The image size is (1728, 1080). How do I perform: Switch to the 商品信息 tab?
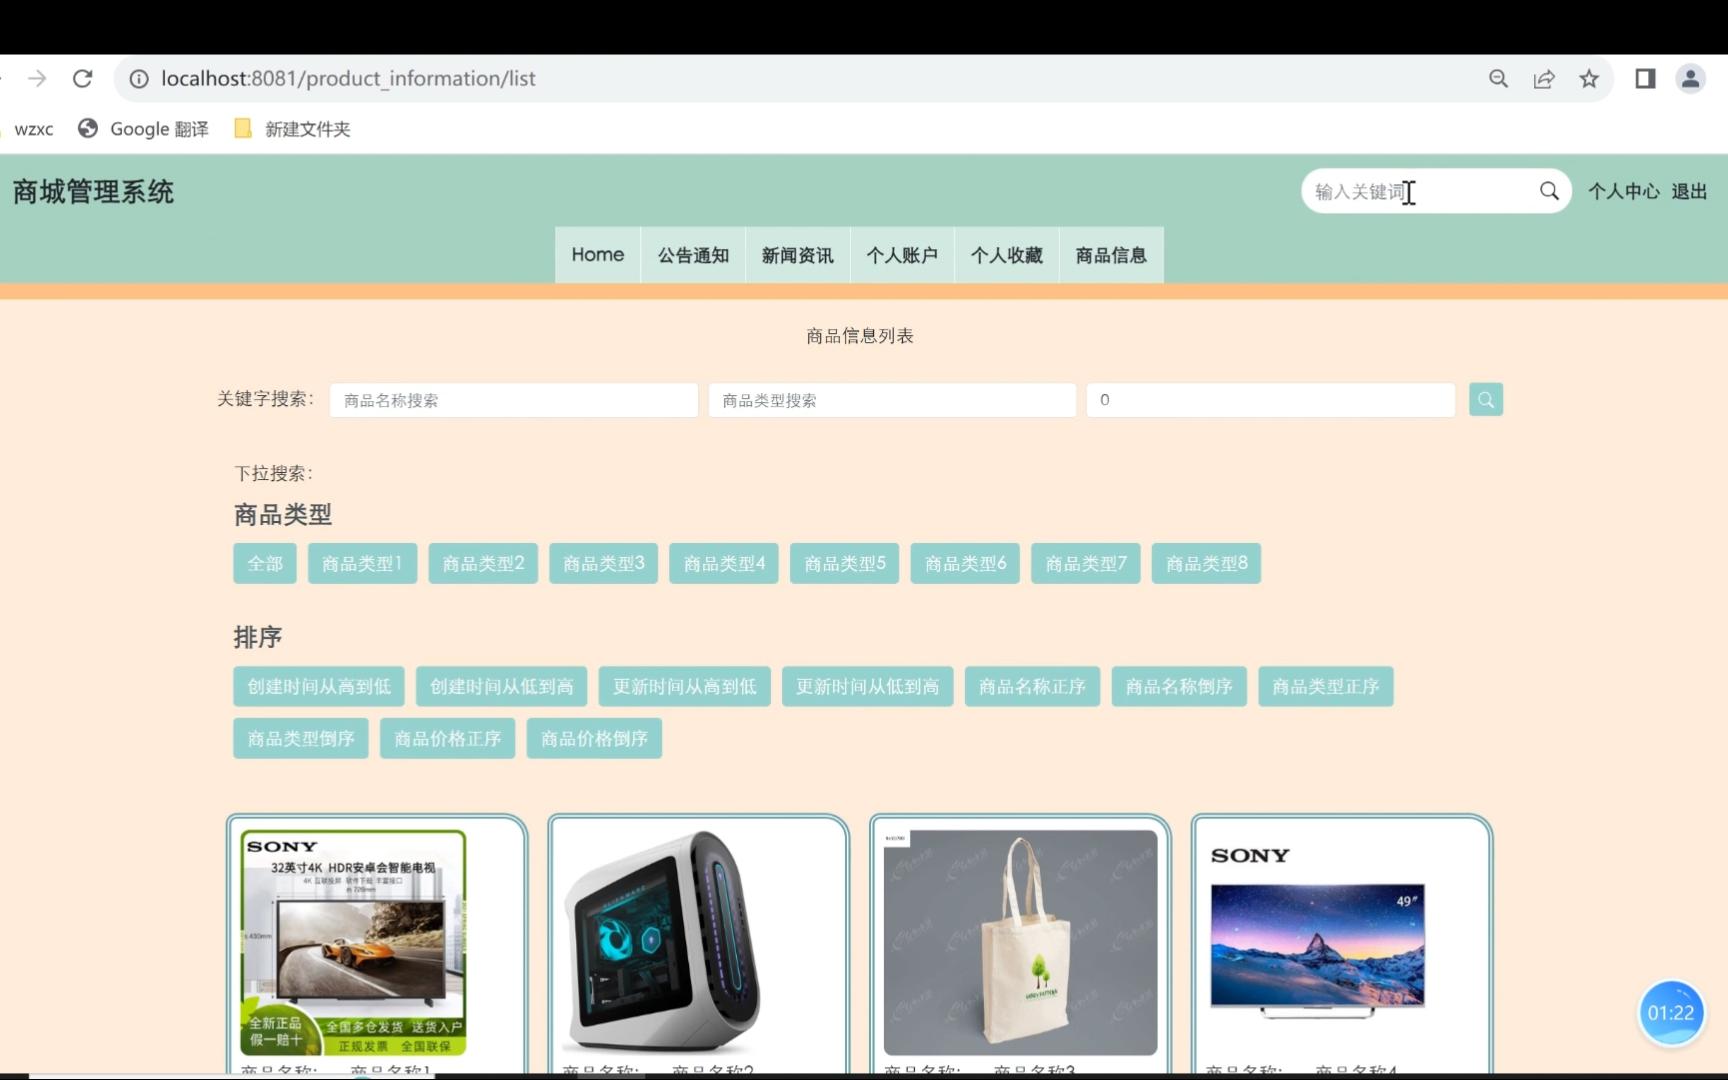(1111, 255)
